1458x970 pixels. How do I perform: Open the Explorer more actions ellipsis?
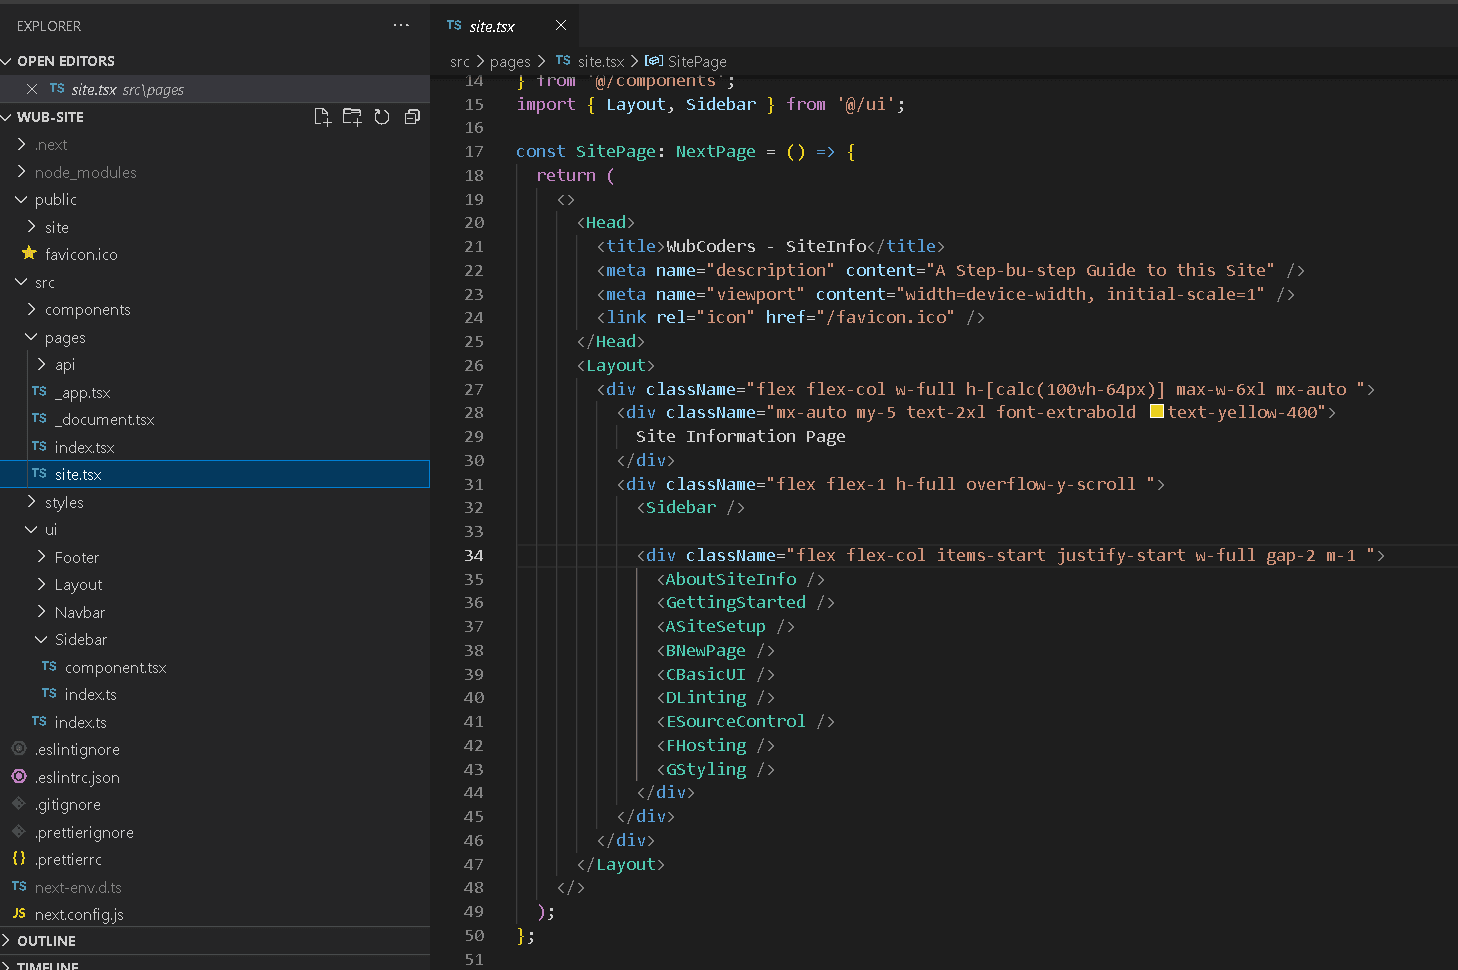tap(401, 26)
